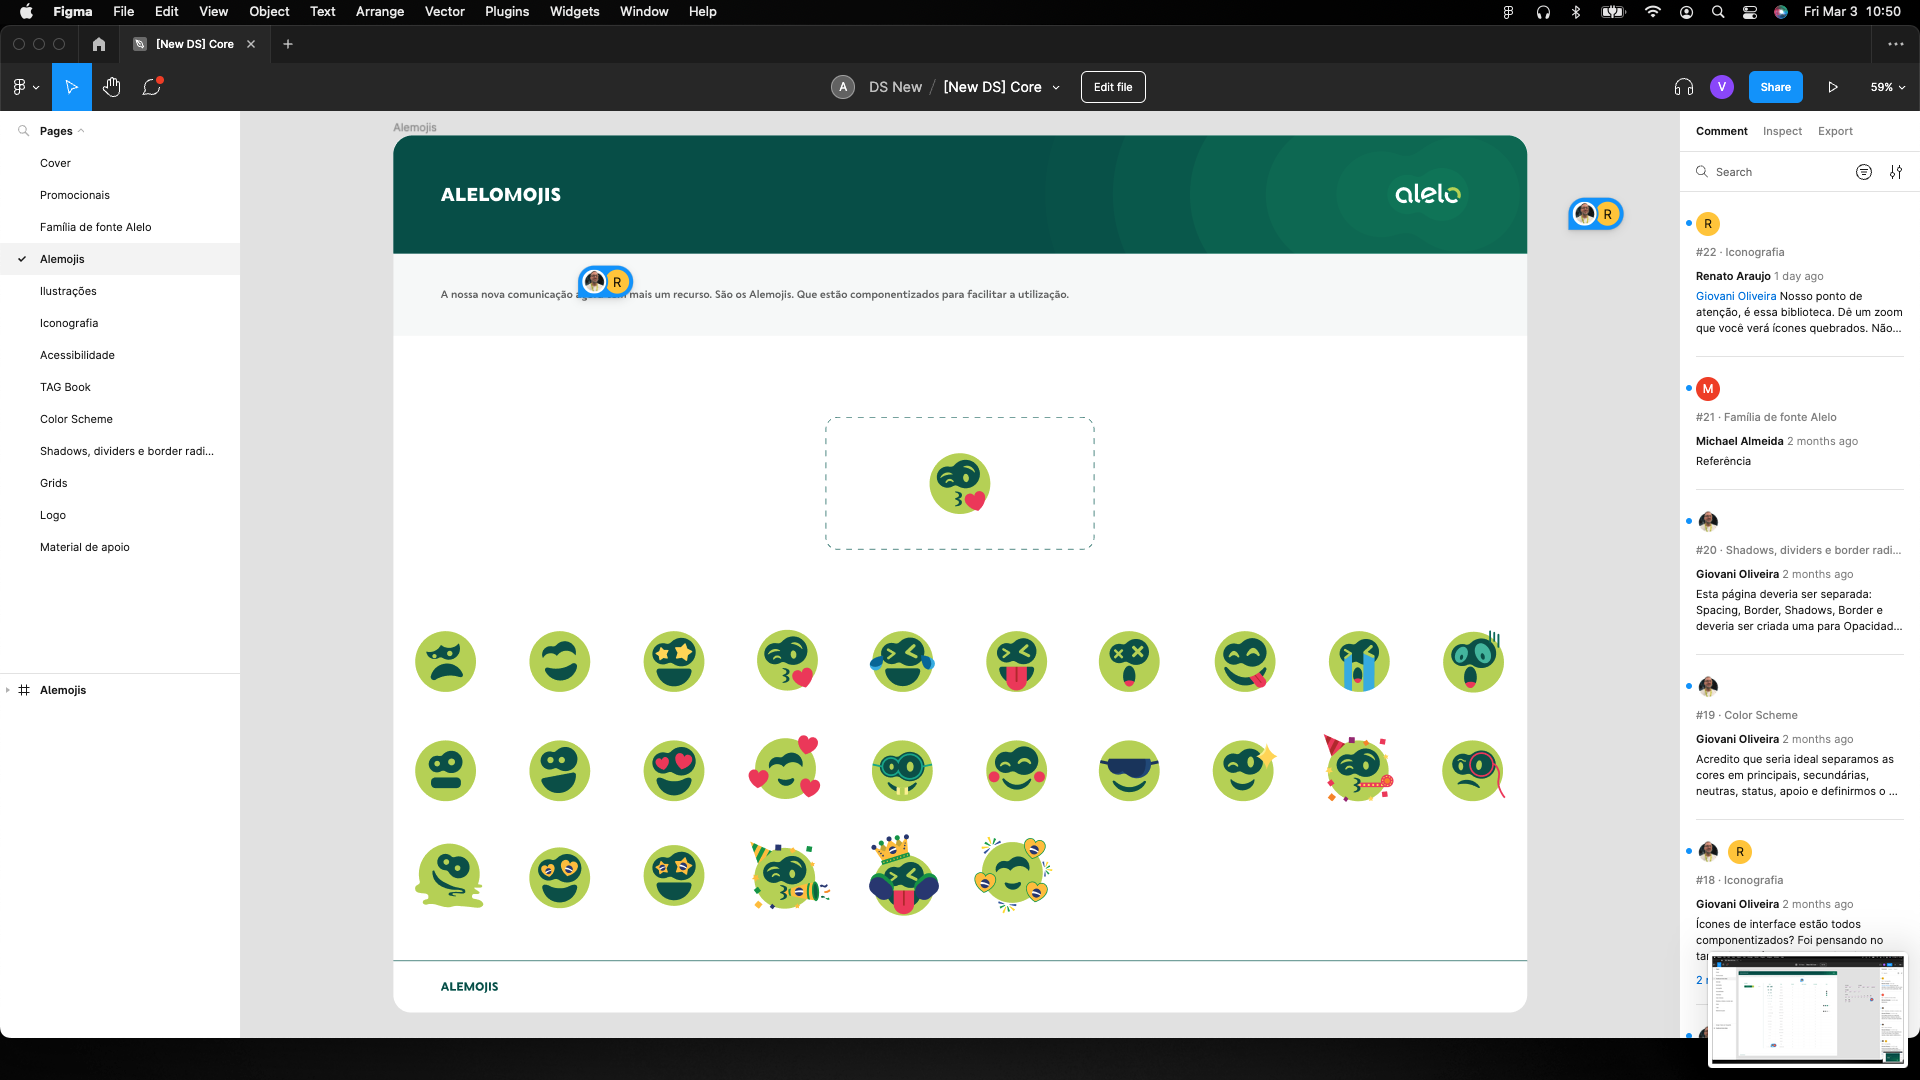Switch to the Iconografia page
1920x1080 pixels.
click(69, 323)
